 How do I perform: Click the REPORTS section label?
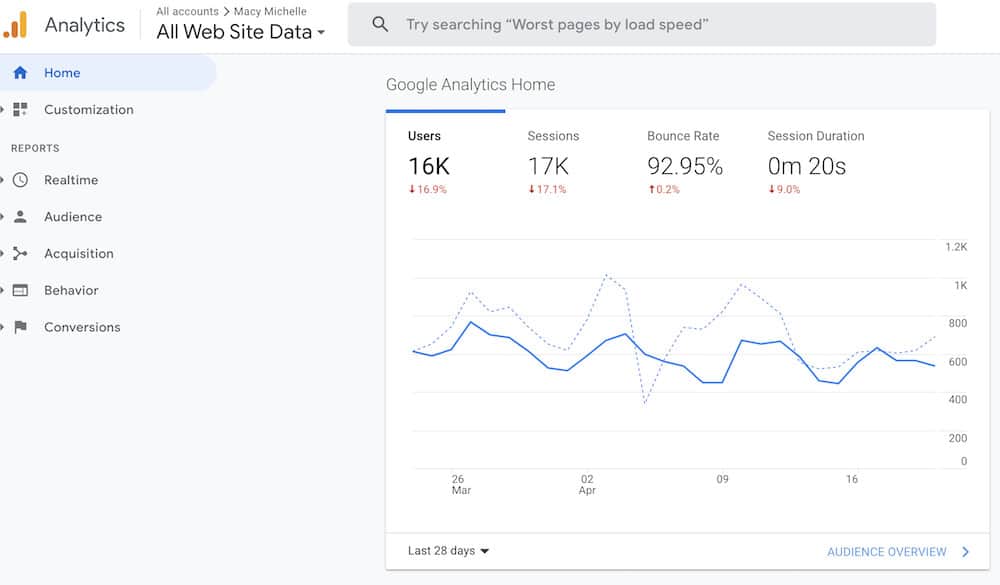coord(35,148)
